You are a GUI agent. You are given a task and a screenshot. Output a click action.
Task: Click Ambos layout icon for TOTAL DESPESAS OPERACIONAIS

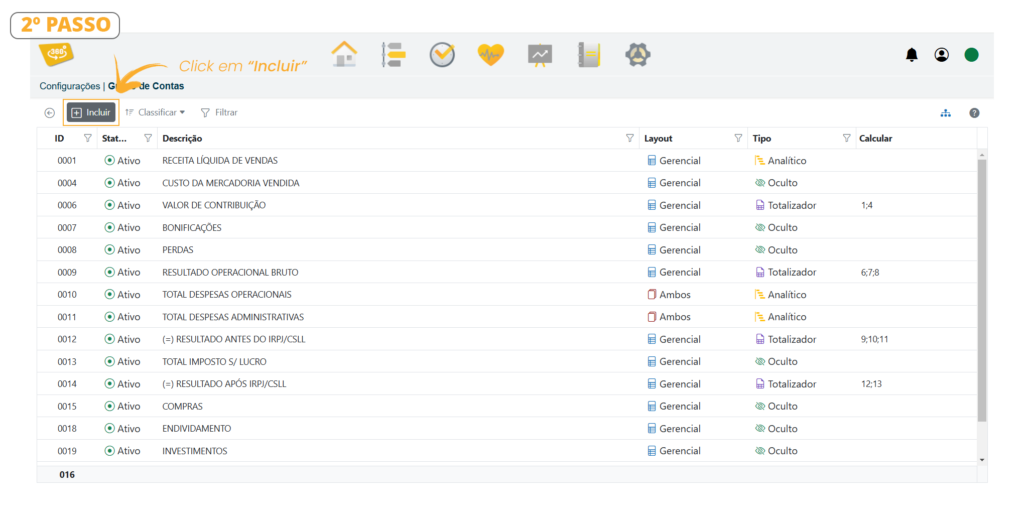[652, 294]
